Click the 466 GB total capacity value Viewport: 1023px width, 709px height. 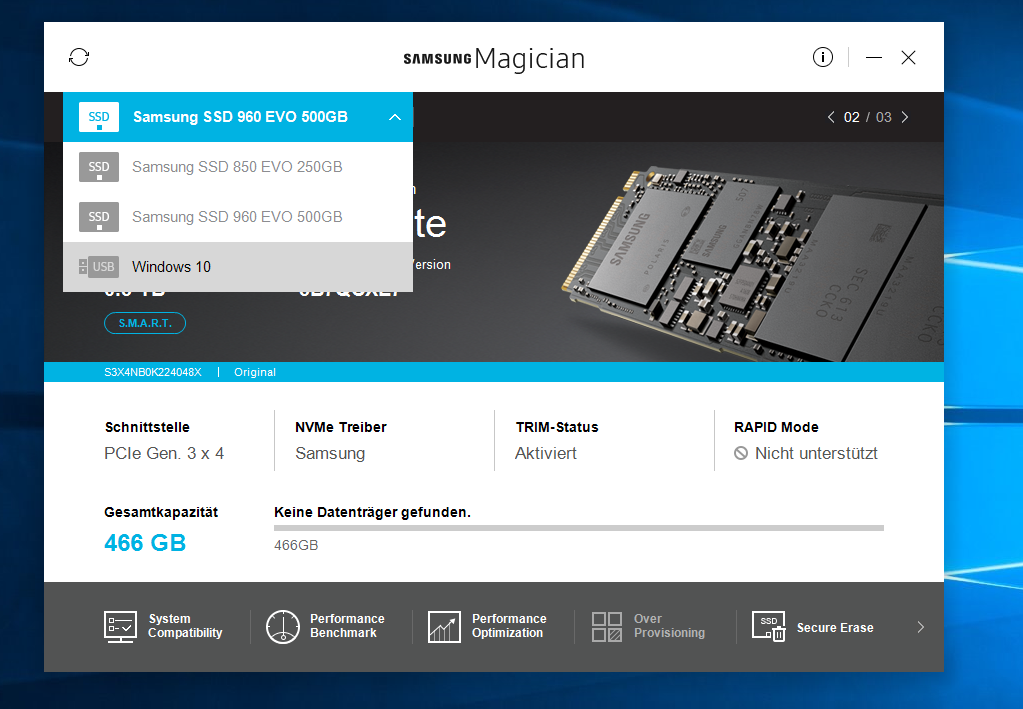[145, 543]
